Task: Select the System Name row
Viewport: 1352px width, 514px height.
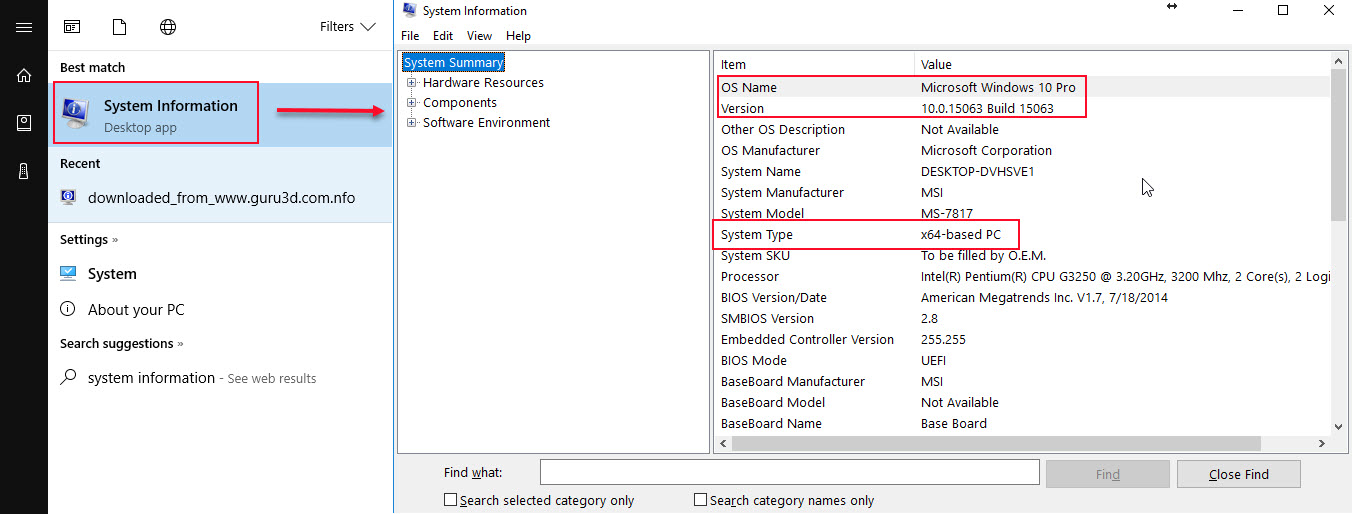Action: (x=1023, y=171)
